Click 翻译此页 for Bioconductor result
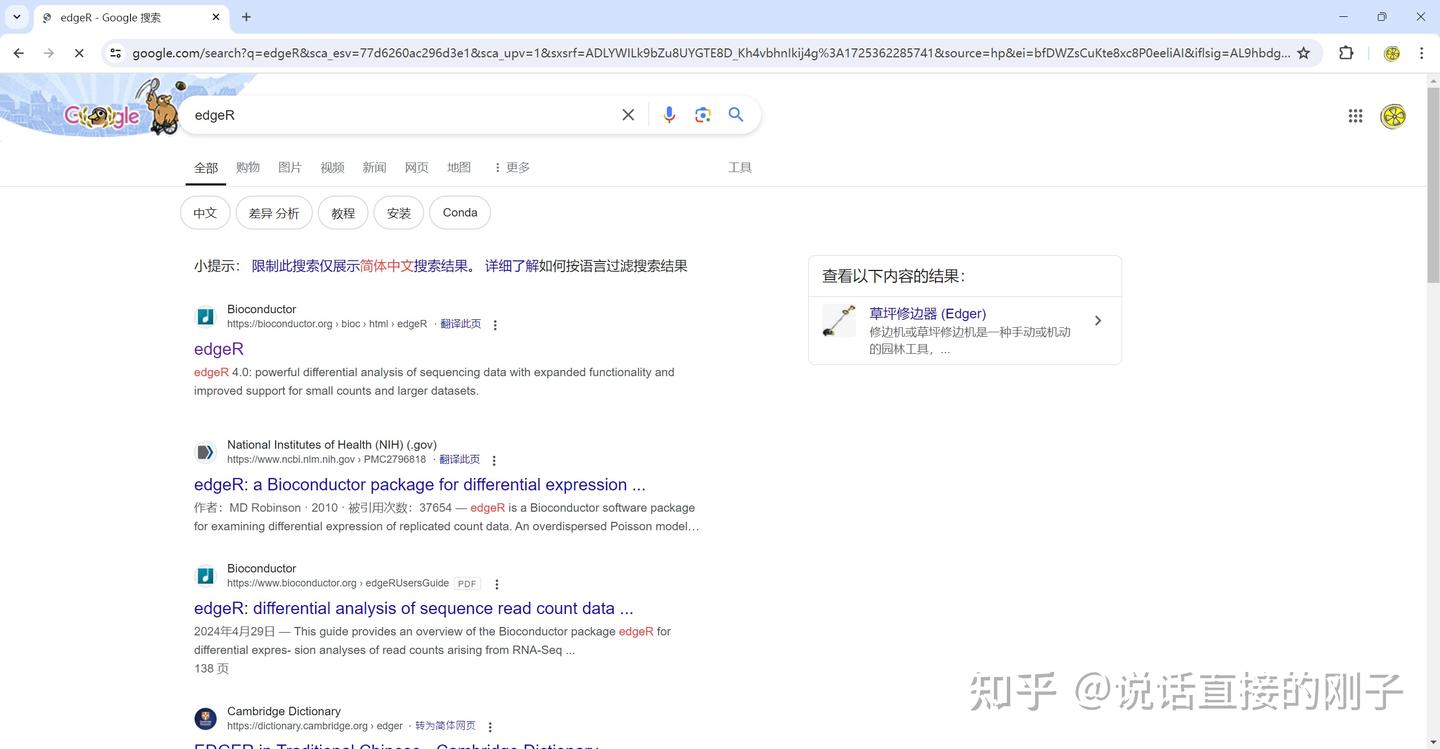 [x=460, y=324]
